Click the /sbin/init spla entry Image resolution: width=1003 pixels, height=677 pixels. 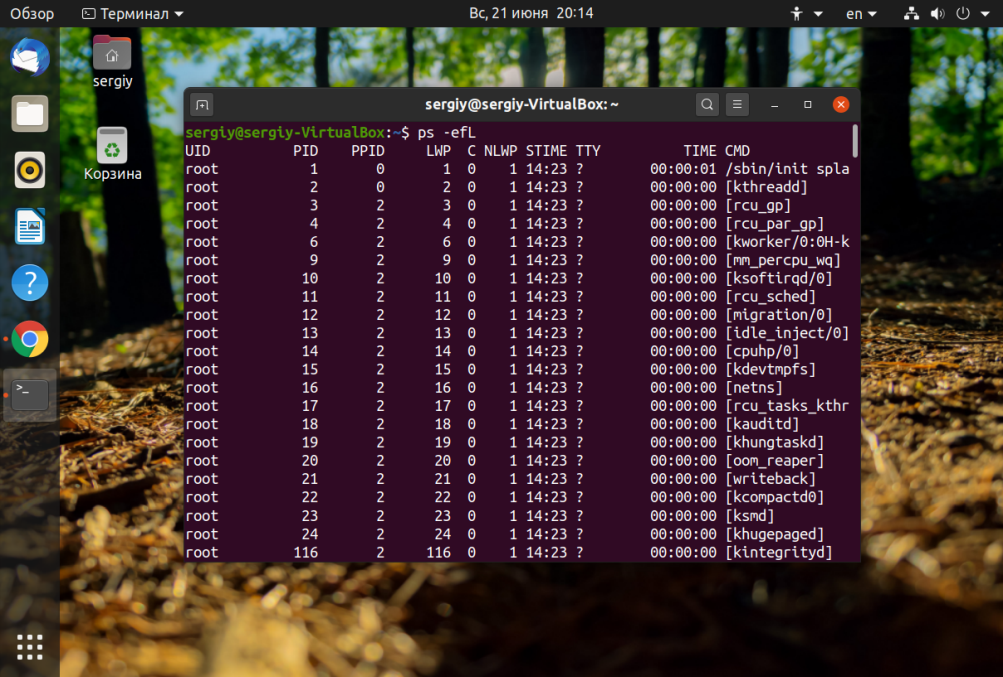point(787,169)
